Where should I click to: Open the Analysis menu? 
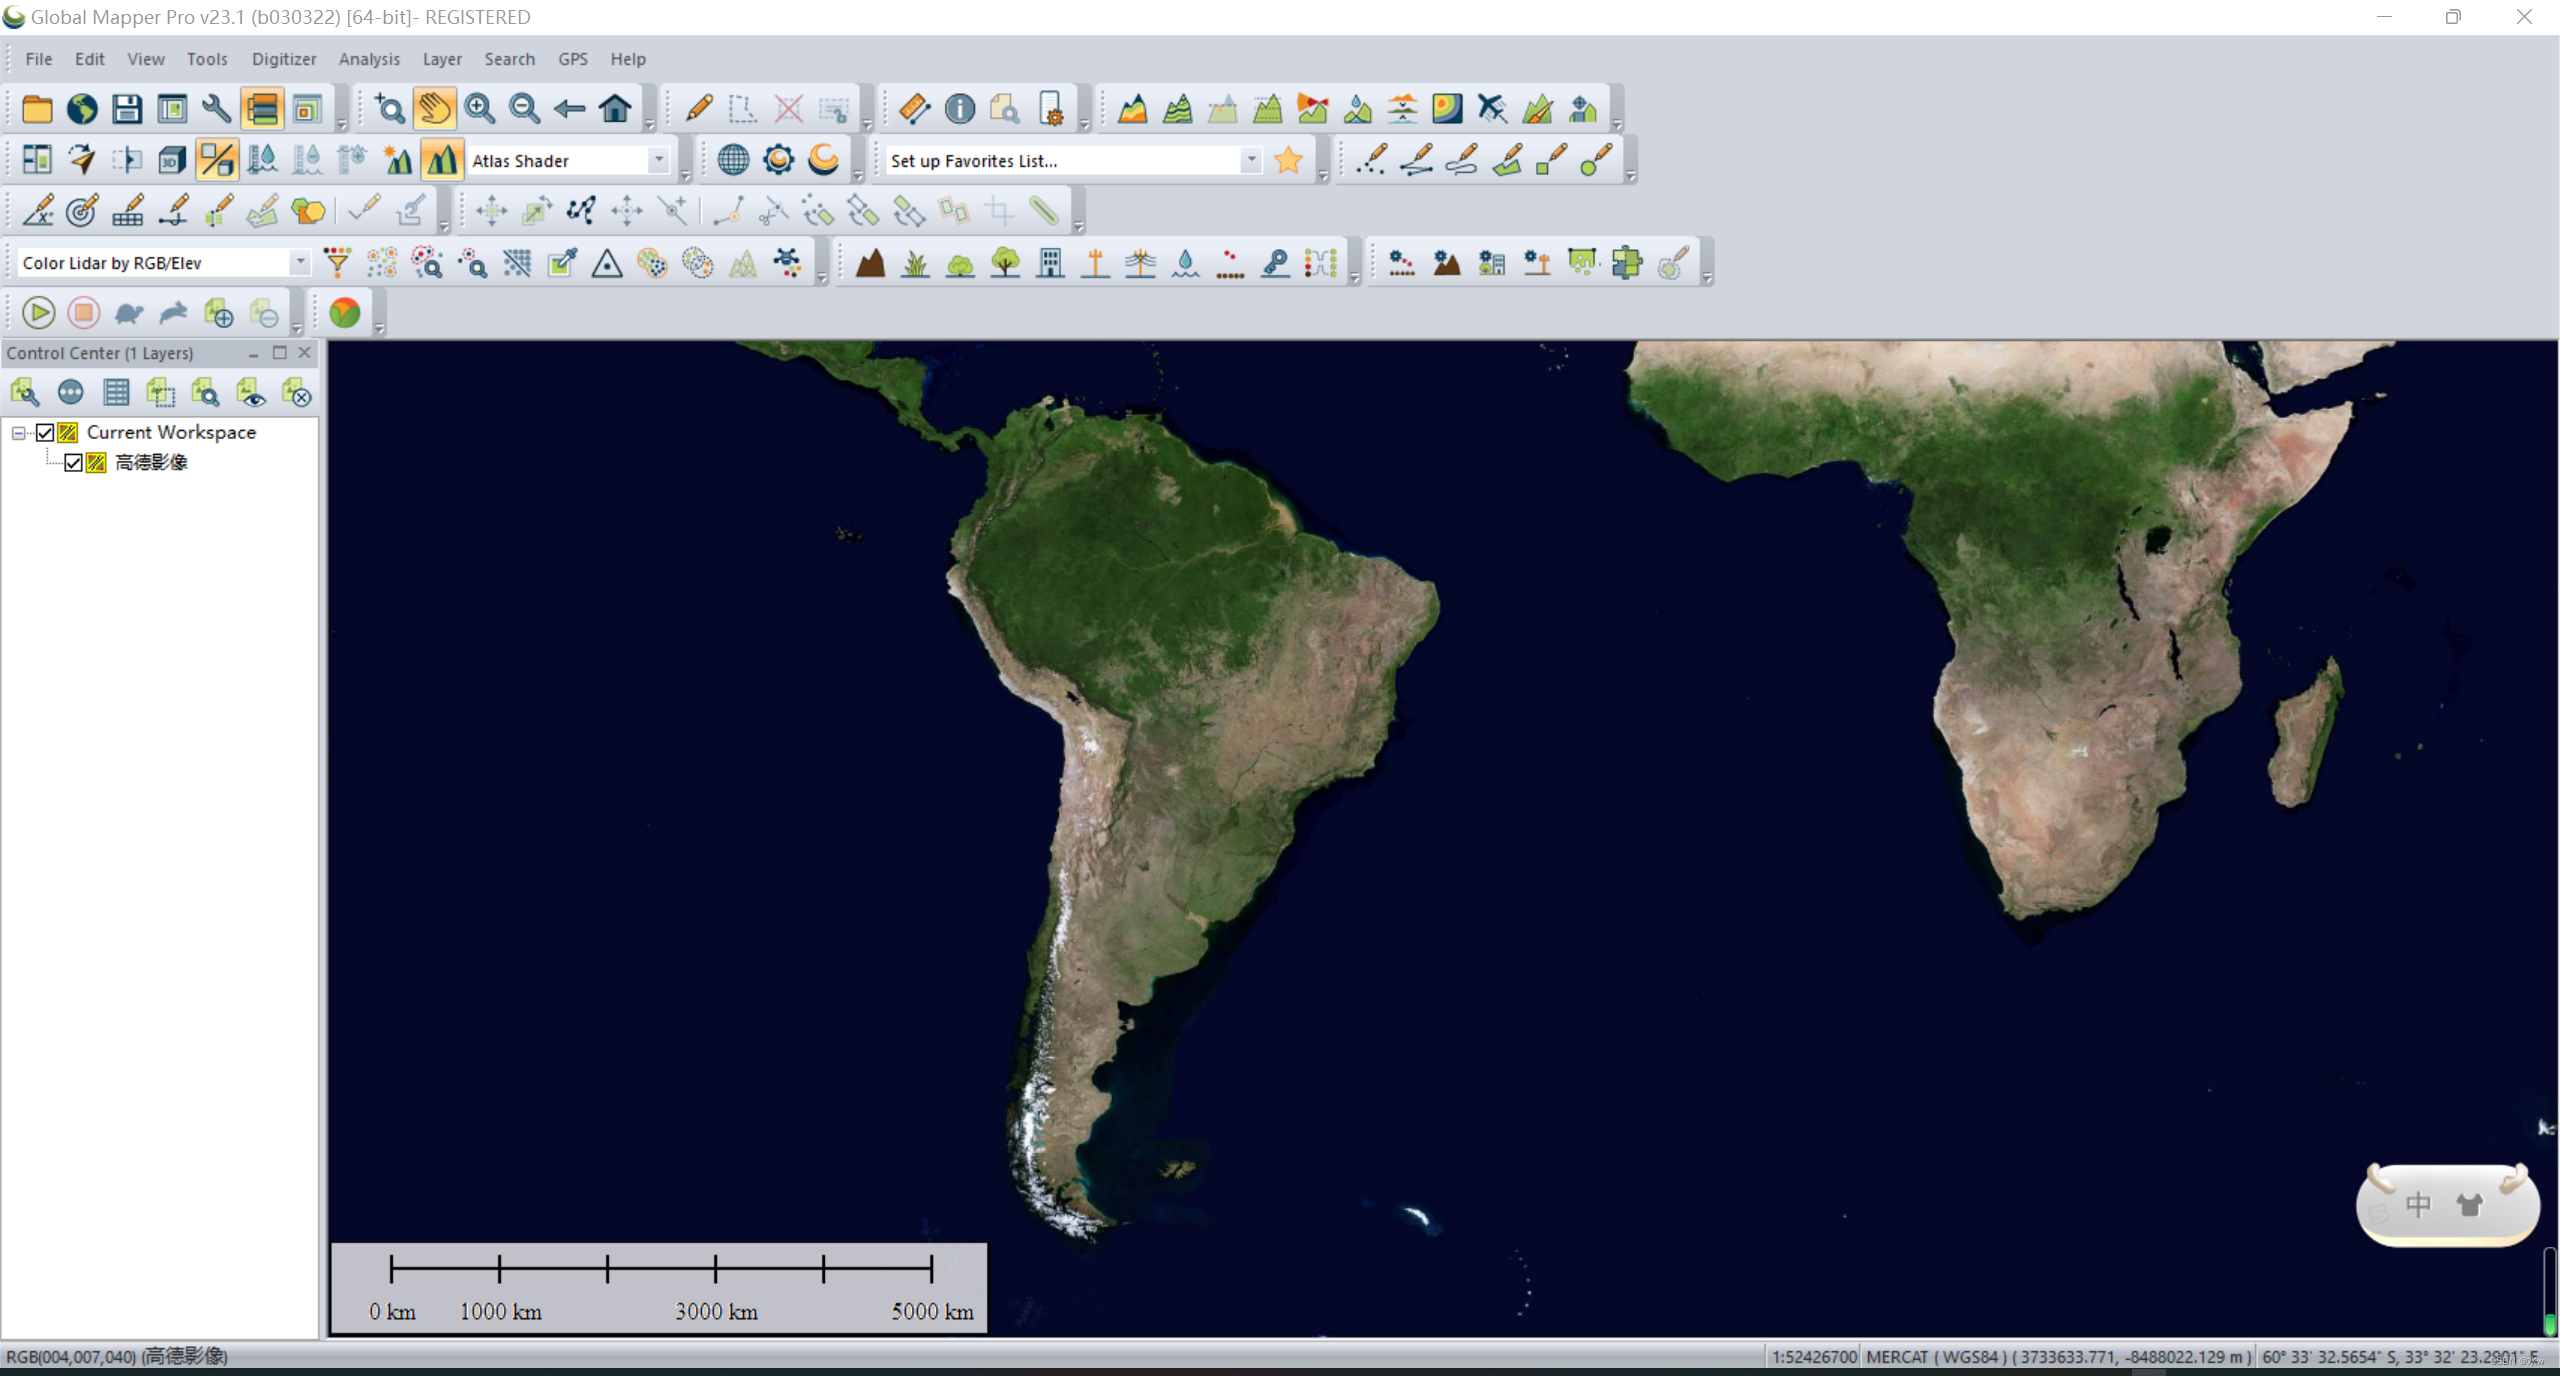[369, 59]
